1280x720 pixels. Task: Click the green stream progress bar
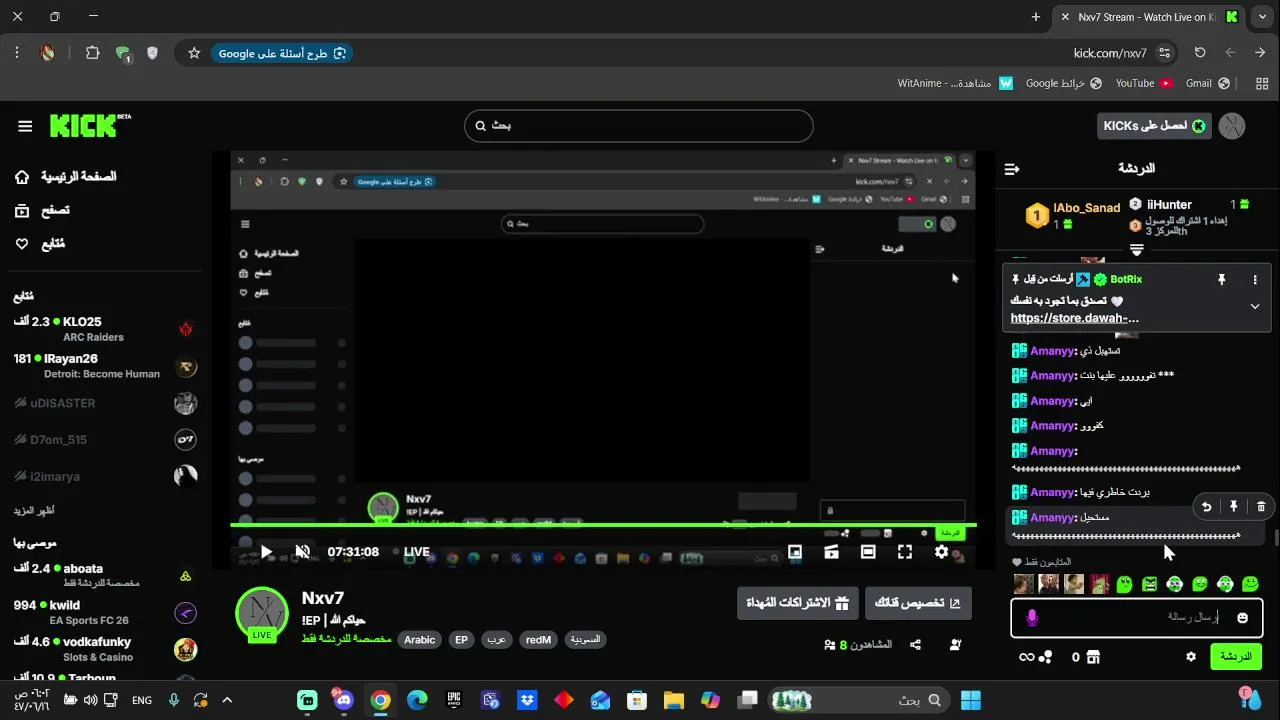604,524
